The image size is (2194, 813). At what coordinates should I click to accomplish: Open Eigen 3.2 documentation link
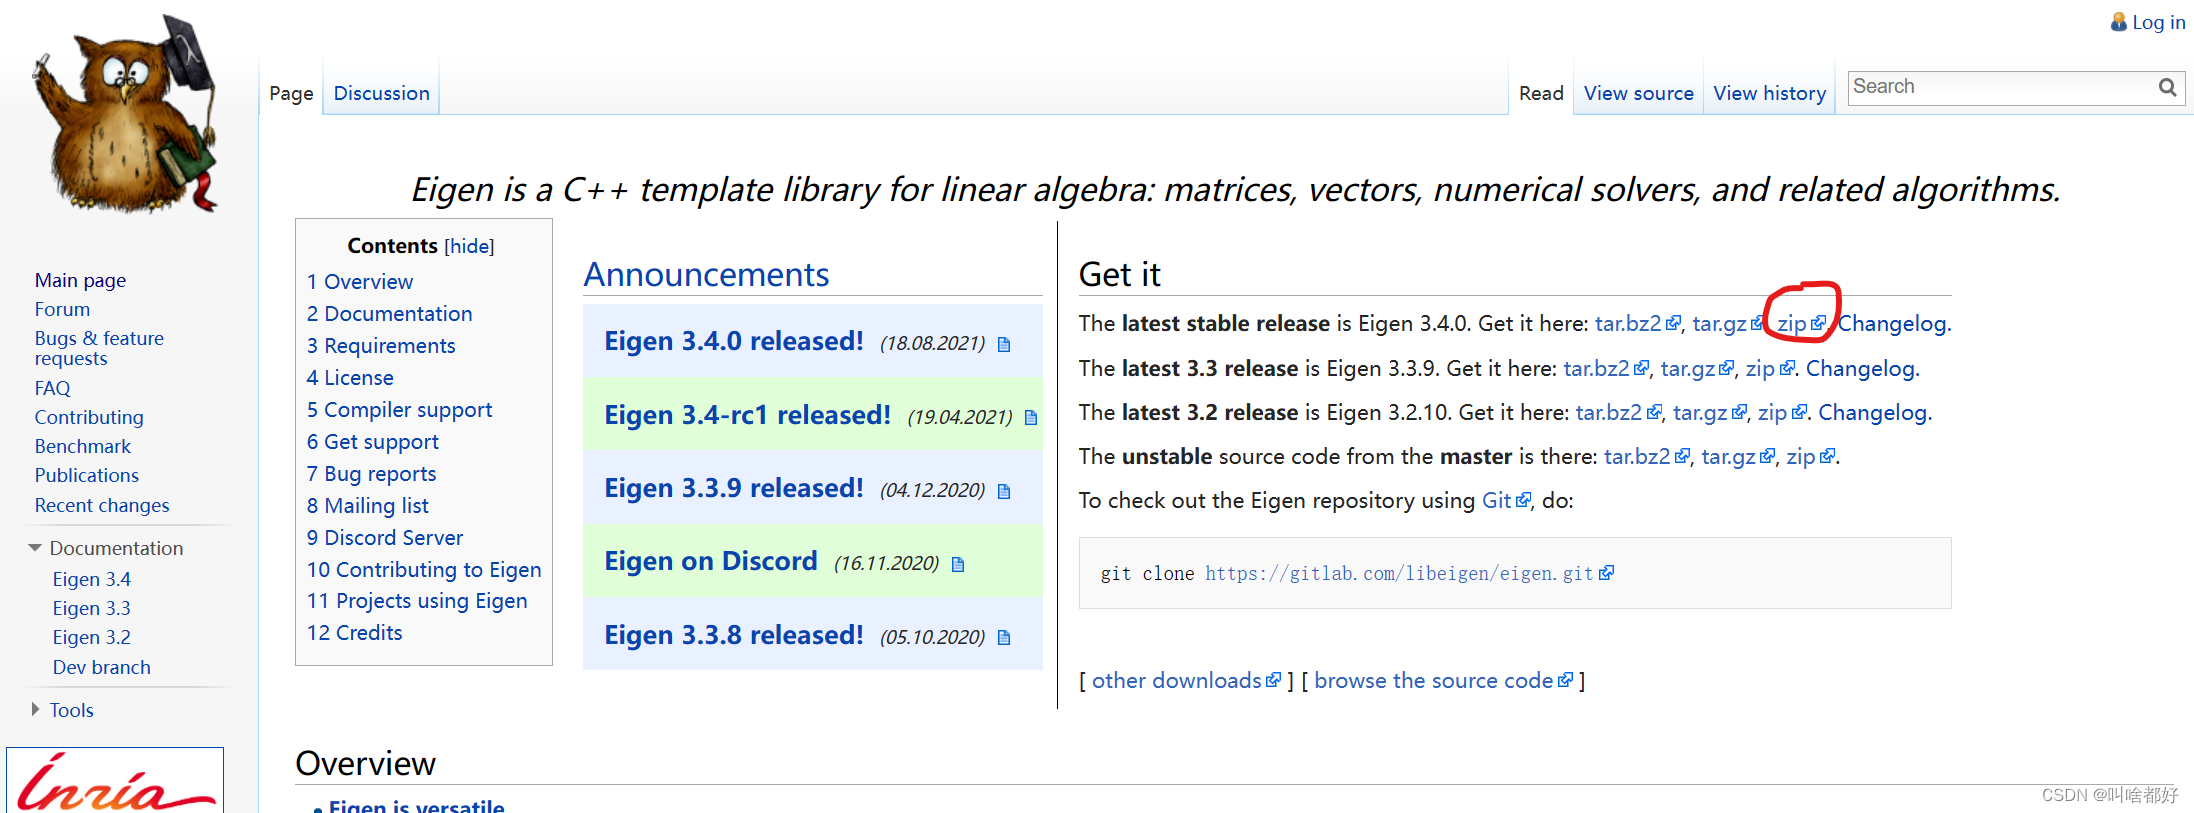[92, 637]
